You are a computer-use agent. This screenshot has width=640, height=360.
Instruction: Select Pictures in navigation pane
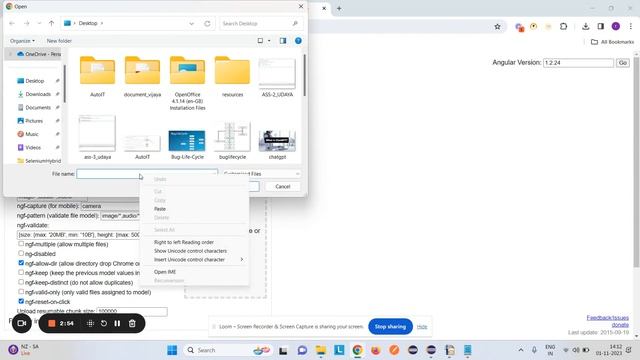point(34,121)
